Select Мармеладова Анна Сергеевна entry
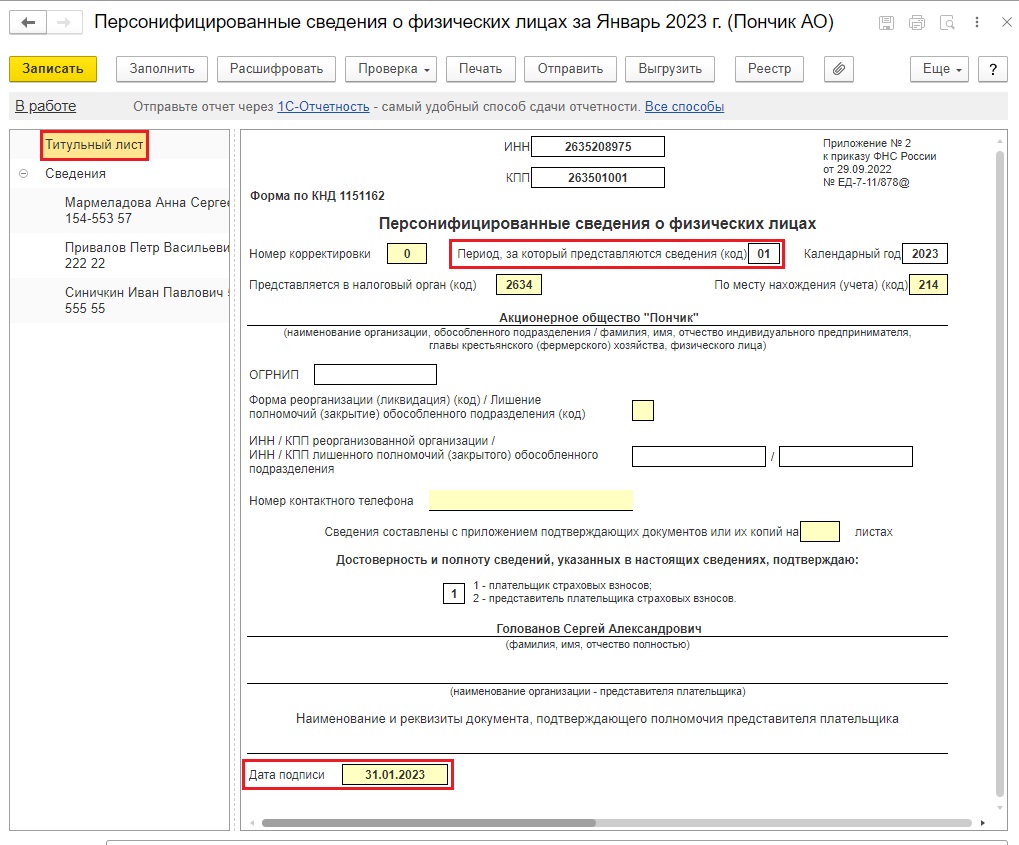The height and width of the screenshot is (845, 1019). click(146, 211)
